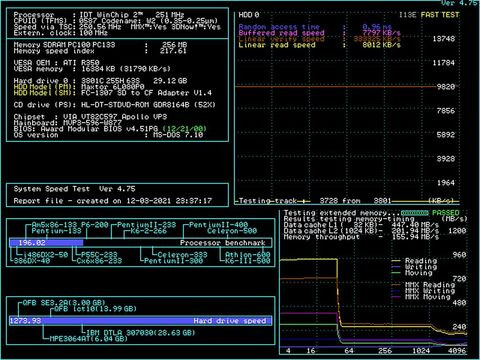Click the Hard drive speed blue bar
The height and width of the screenshot is (360, 480).
140,321
